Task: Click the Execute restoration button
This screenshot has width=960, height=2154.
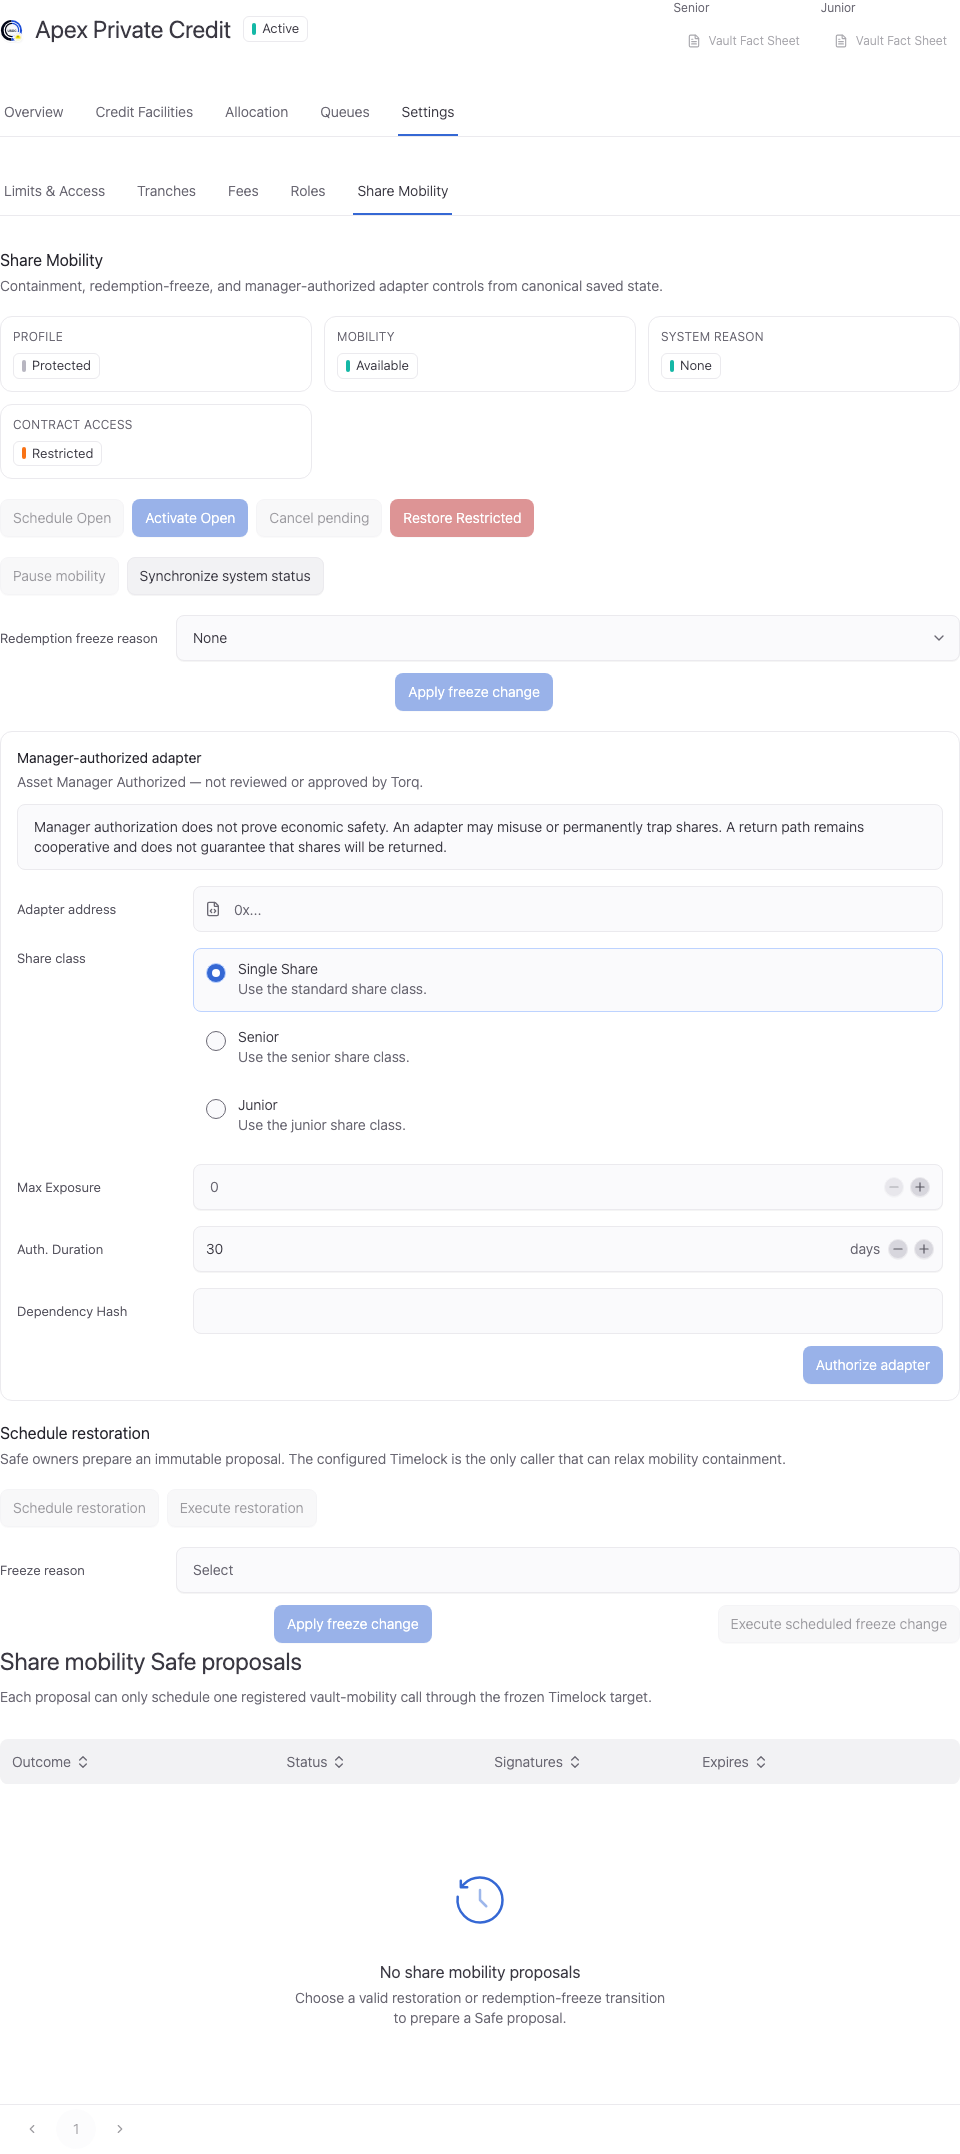Action: [x=242, y=1508]
